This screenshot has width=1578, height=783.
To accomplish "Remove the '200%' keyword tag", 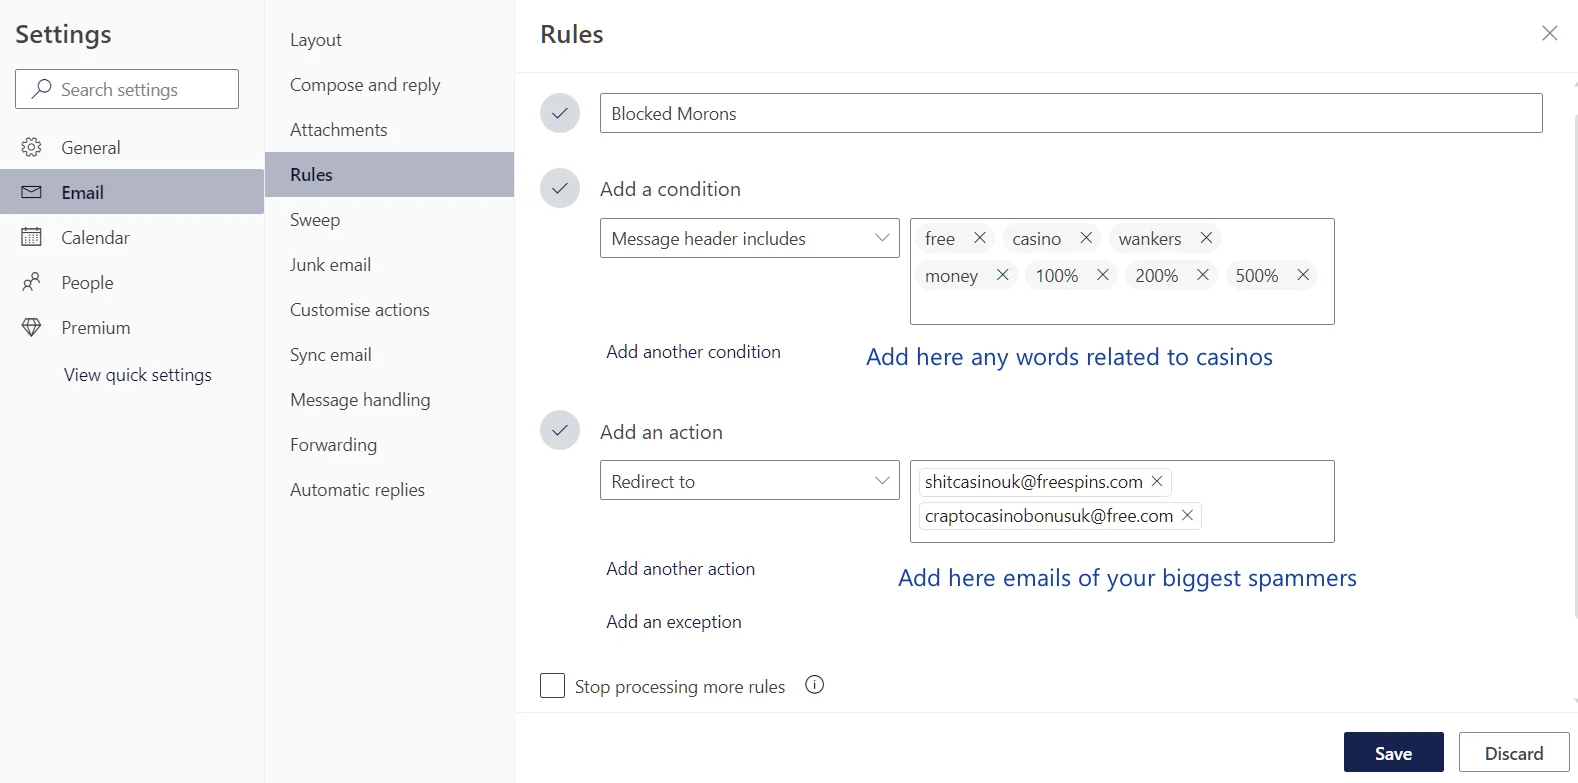I will (x=1202, y=275).
